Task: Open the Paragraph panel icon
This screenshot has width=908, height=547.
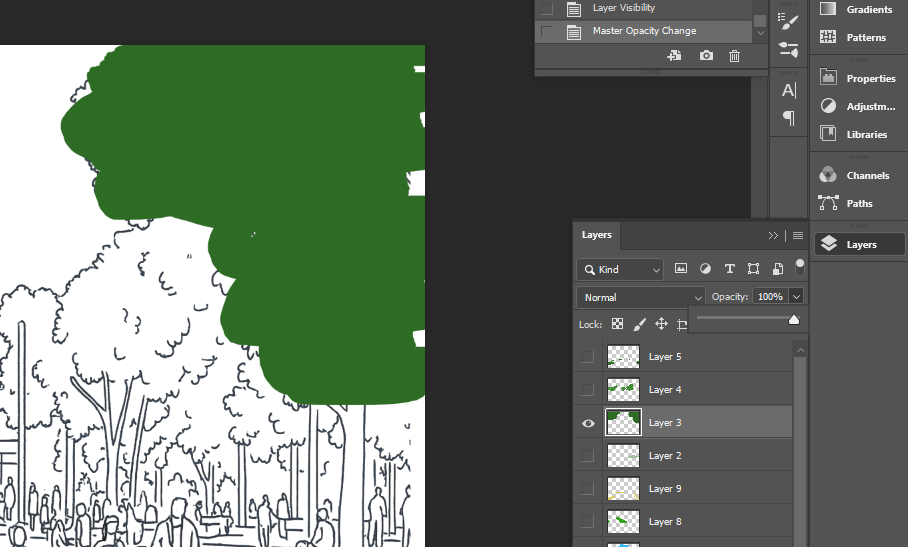Action: click(x=788, y=119)
